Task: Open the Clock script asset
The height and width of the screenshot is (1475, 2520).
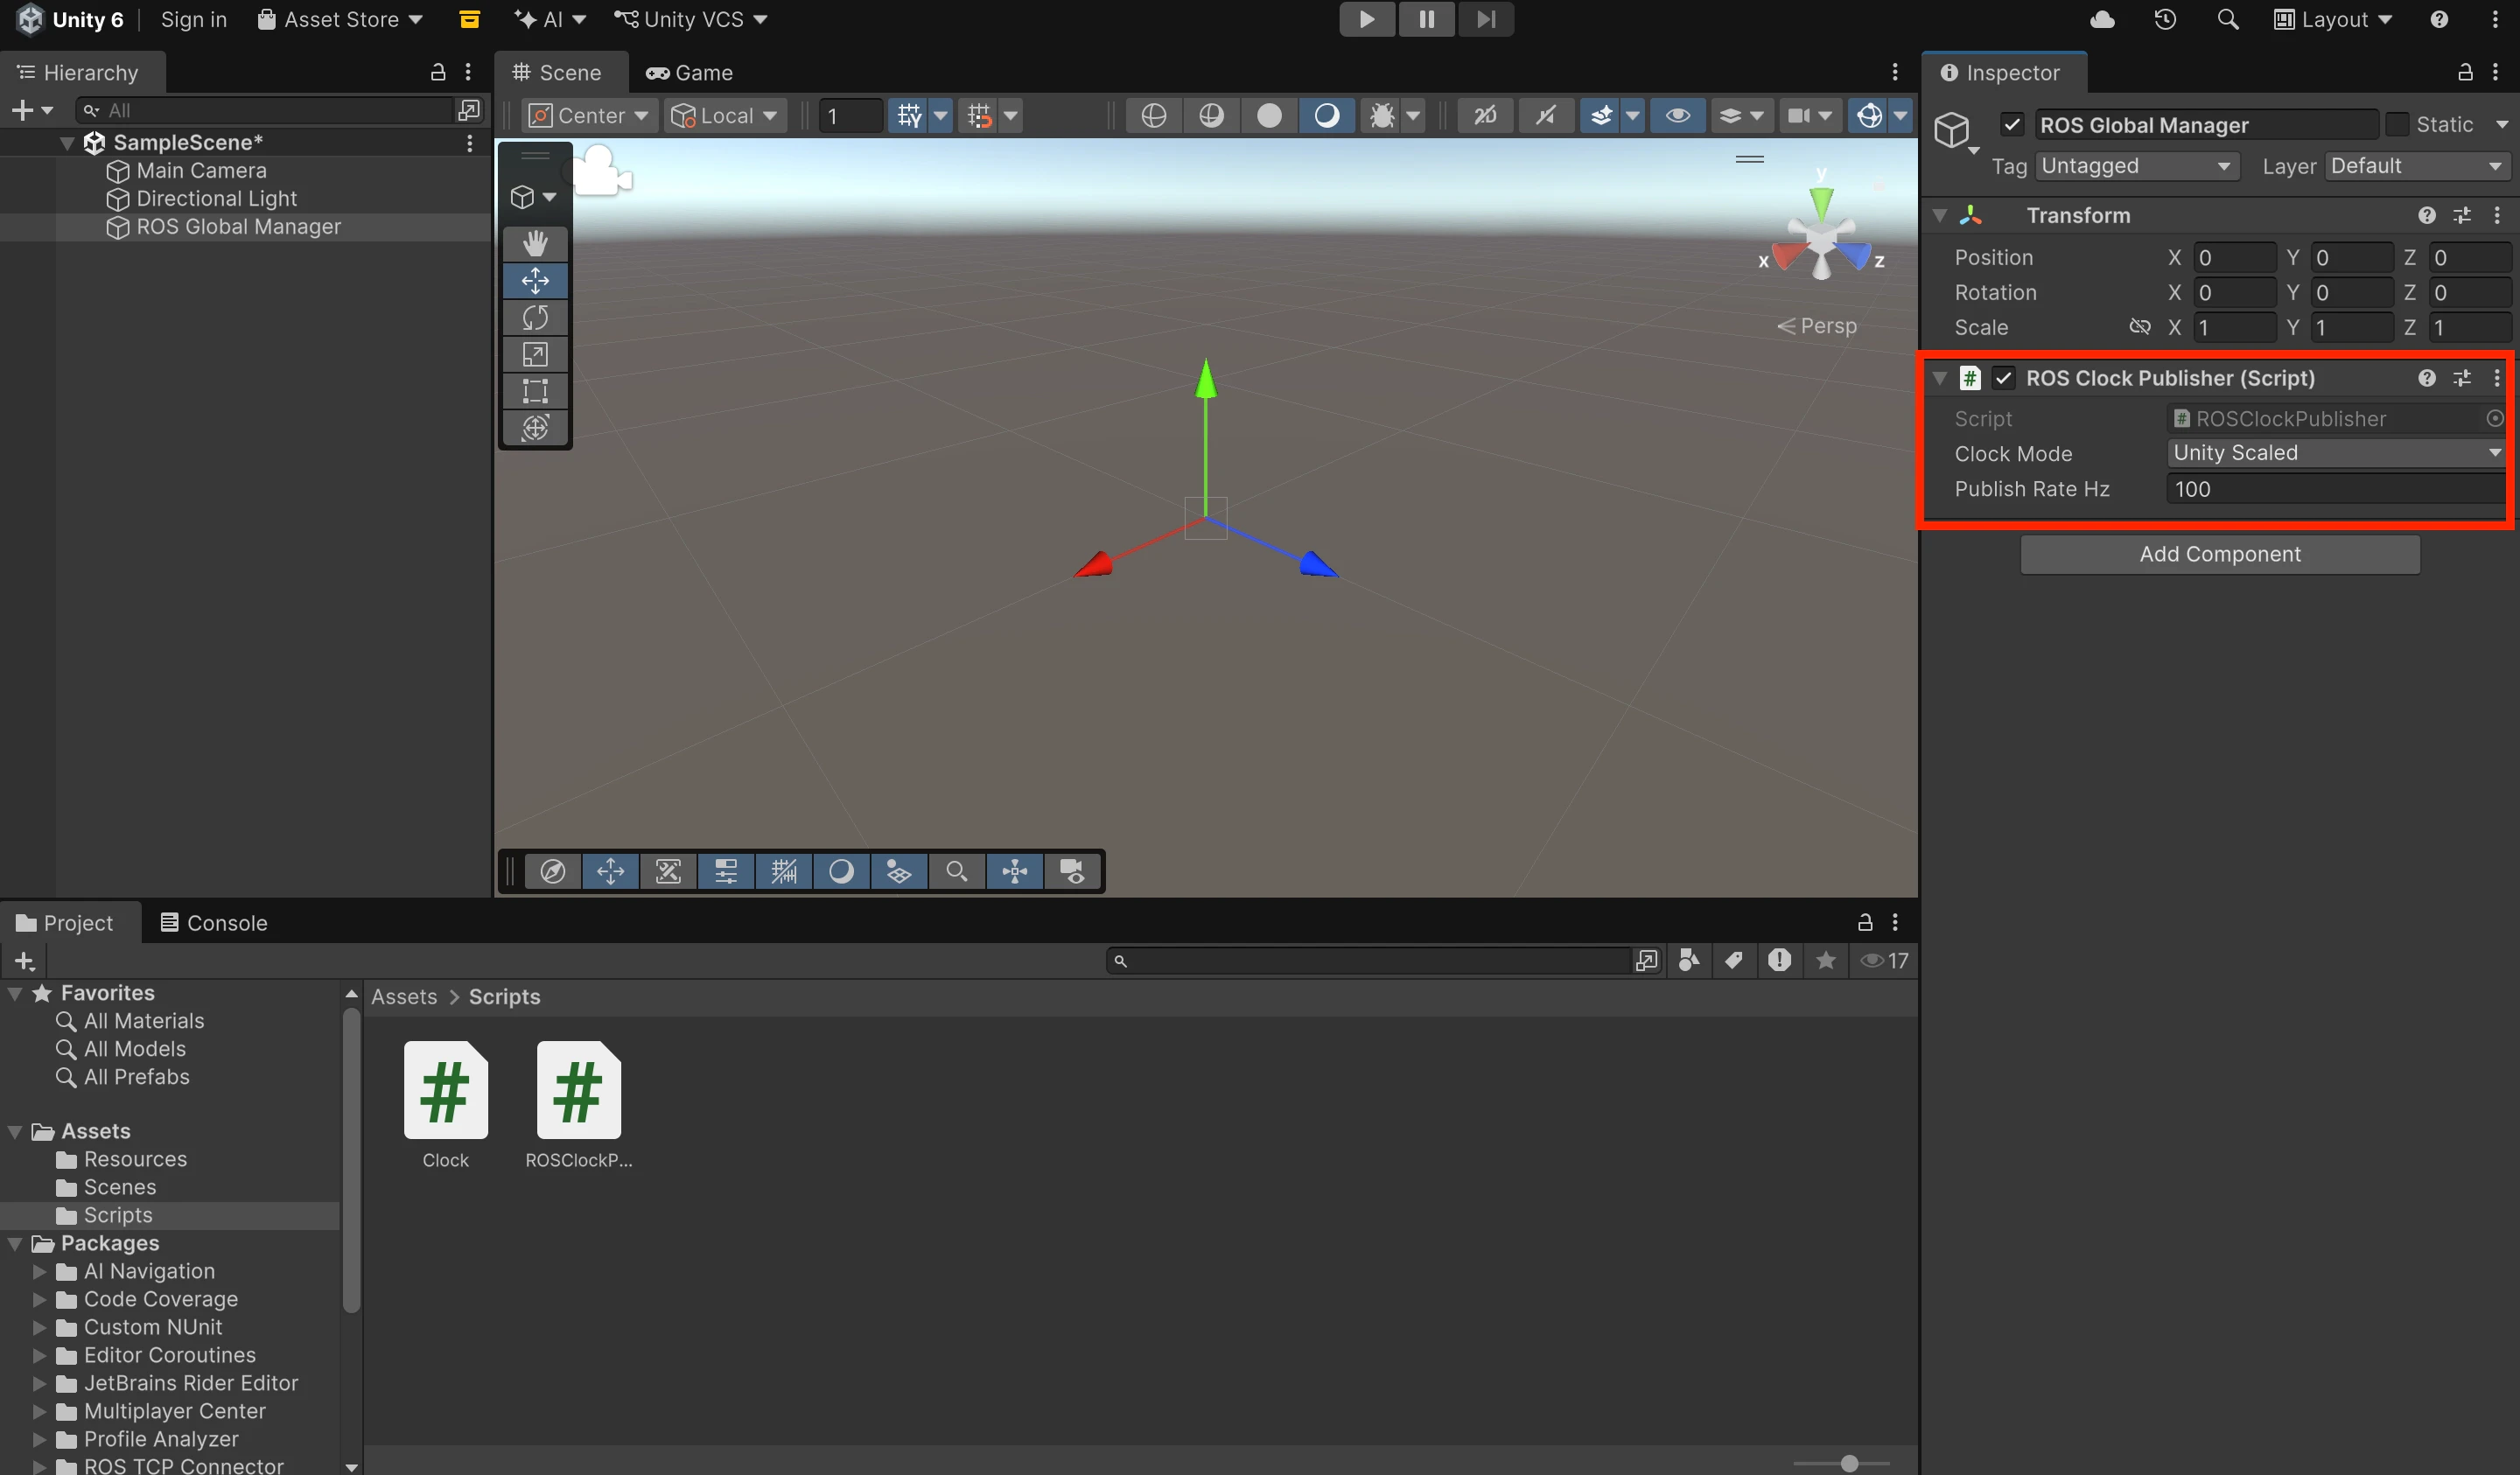Action: coord(446,1104)
